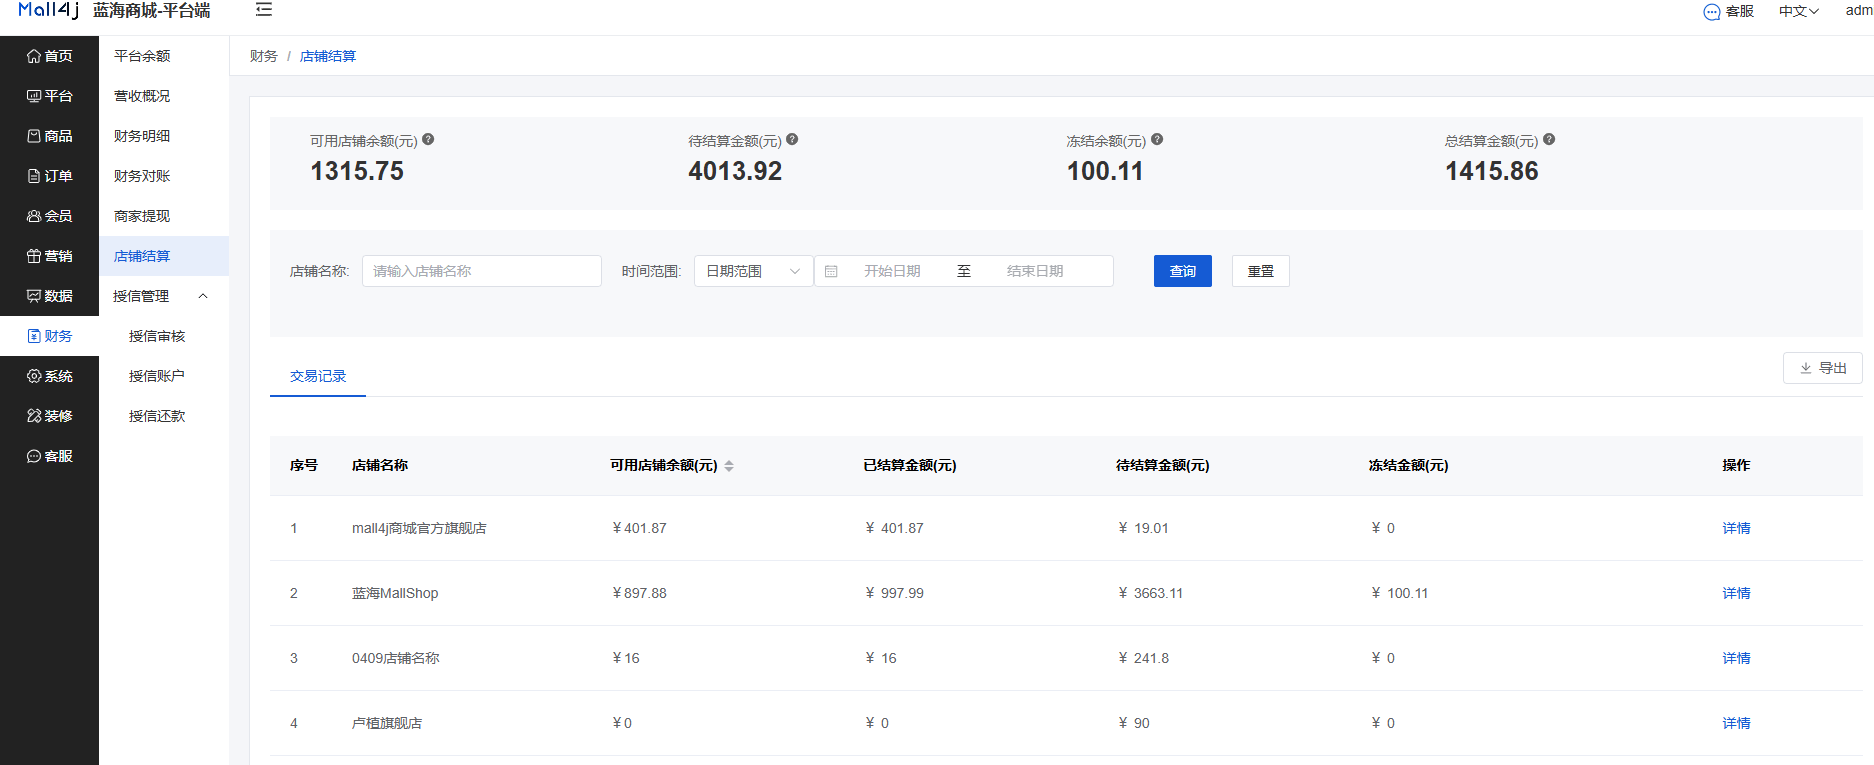
Task: Open 数据 section in sidebar
Action: pos(49,296)
